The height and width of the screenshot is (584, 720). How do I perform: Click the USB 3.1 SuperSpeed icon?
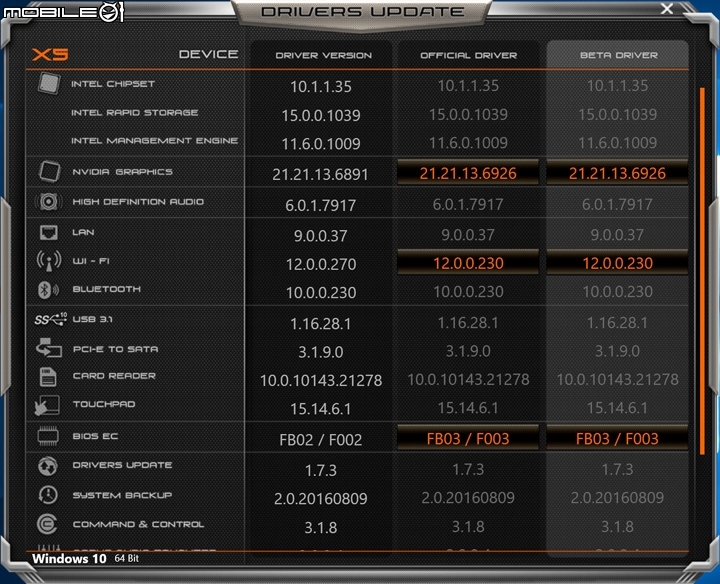(x=51, y=319)
